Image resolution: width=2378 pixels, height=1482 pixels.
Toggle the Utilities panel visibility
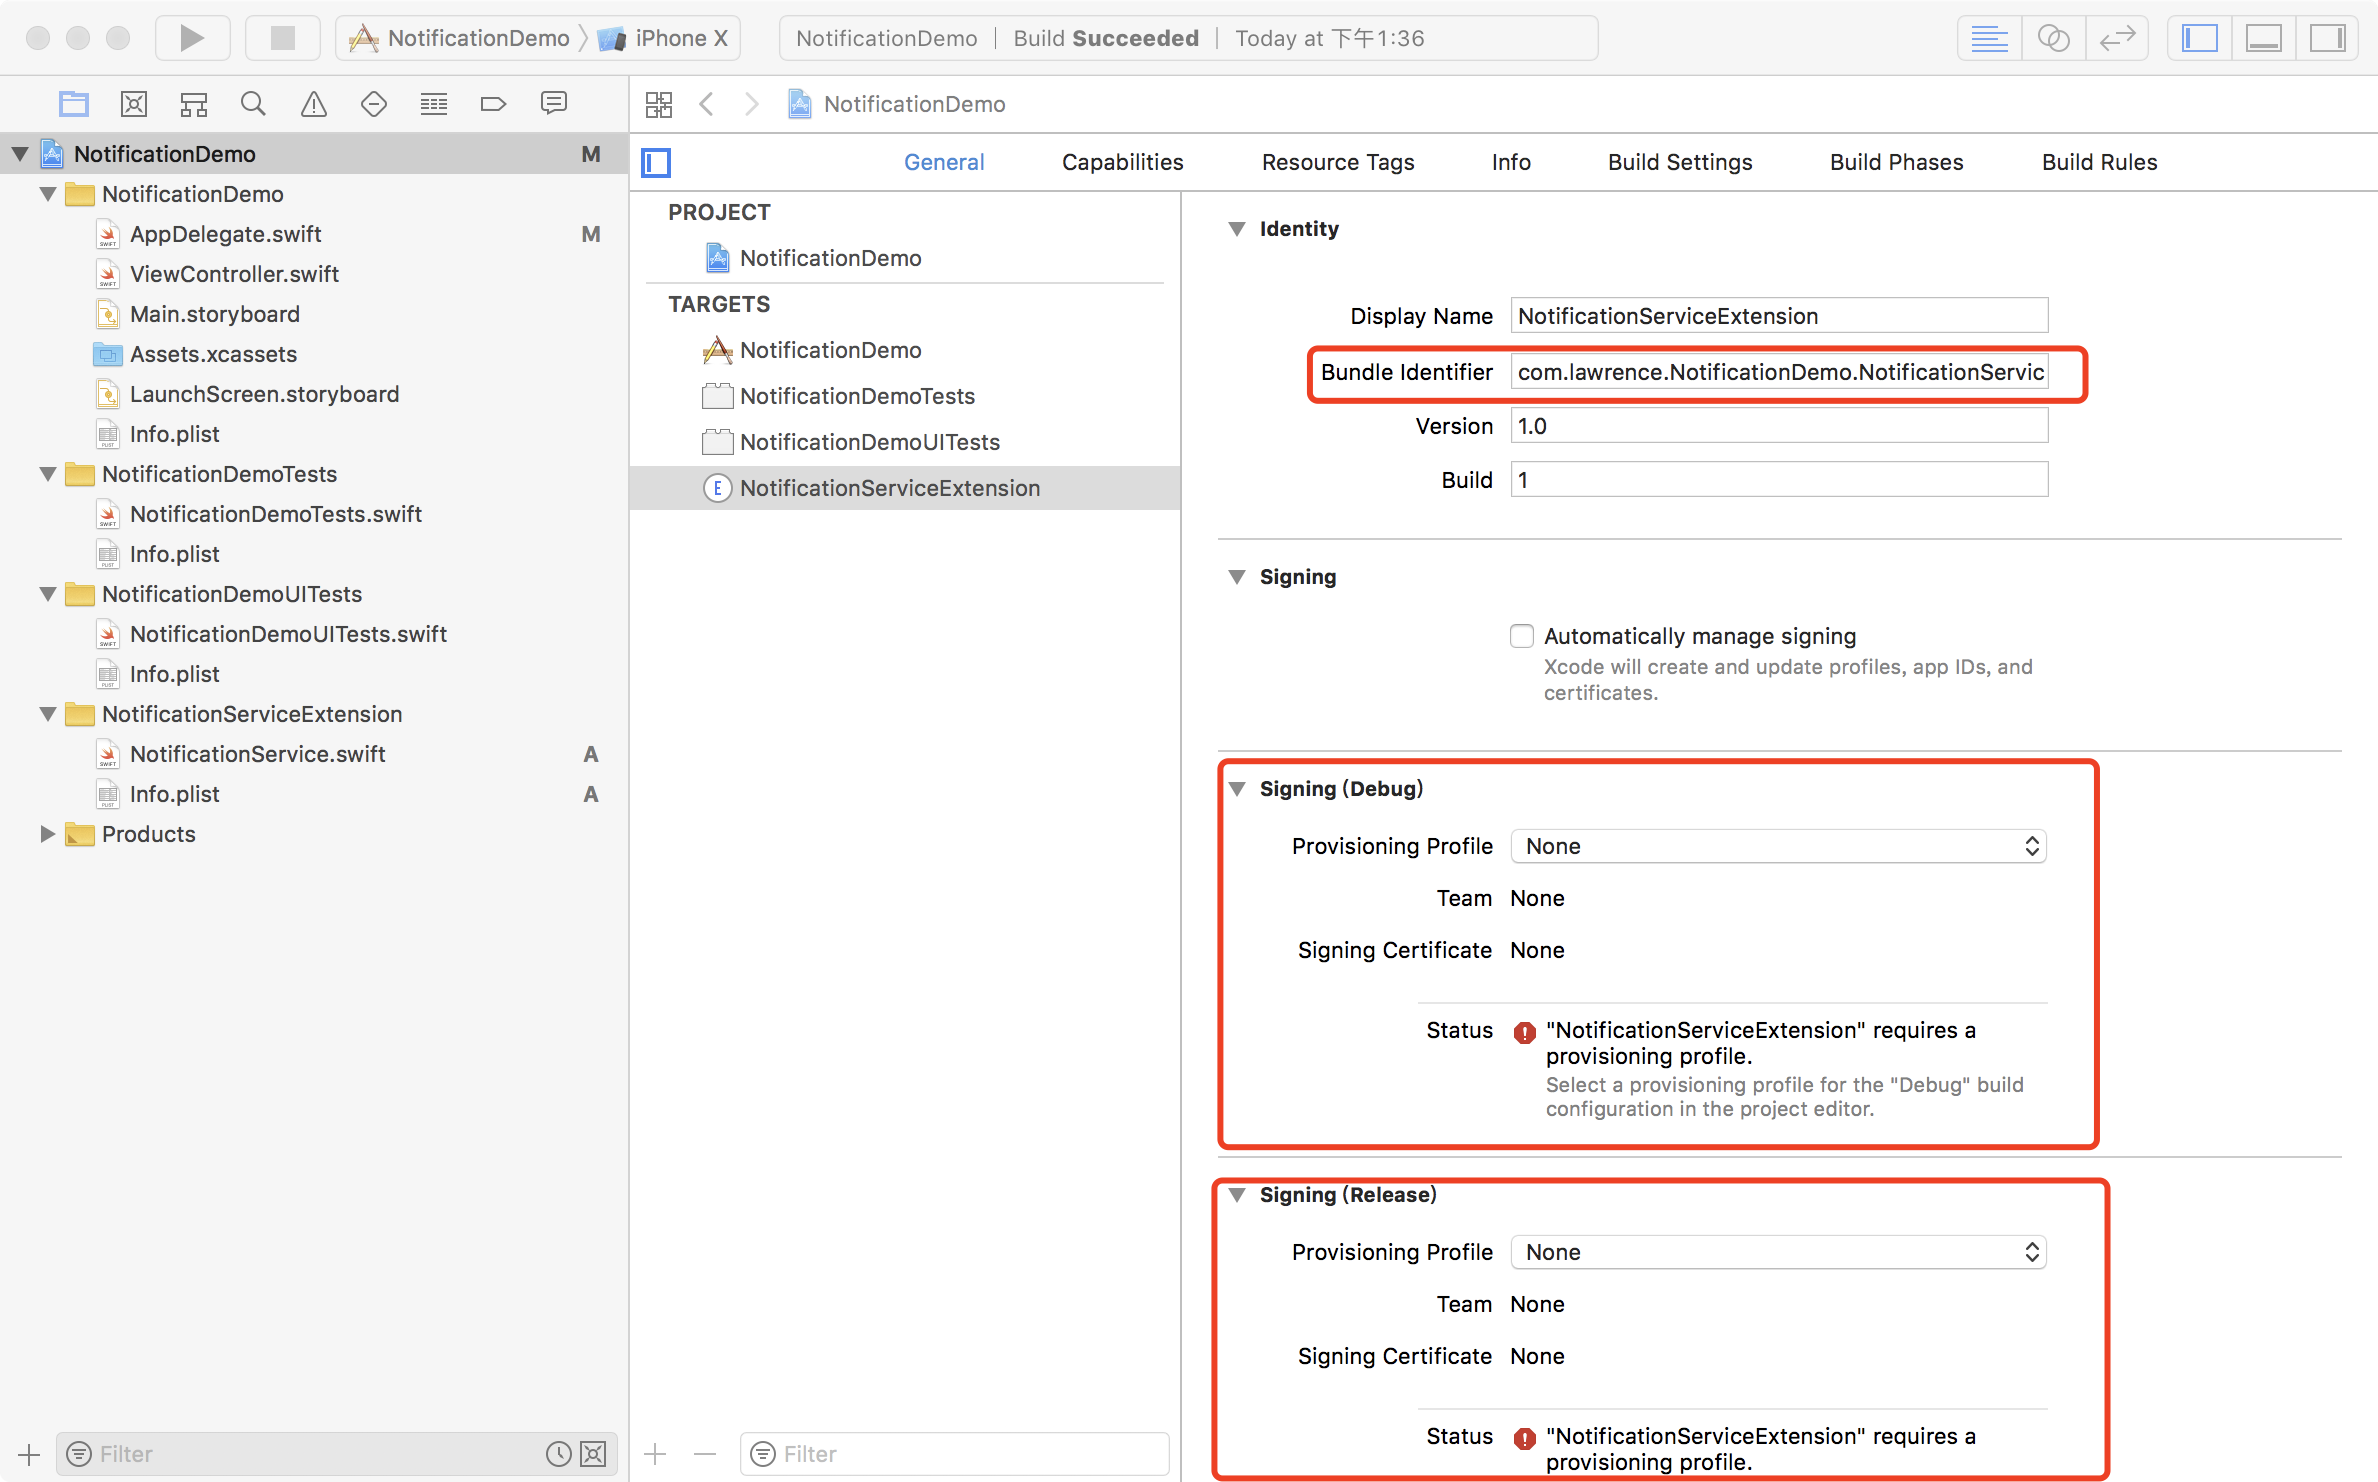2328,38
